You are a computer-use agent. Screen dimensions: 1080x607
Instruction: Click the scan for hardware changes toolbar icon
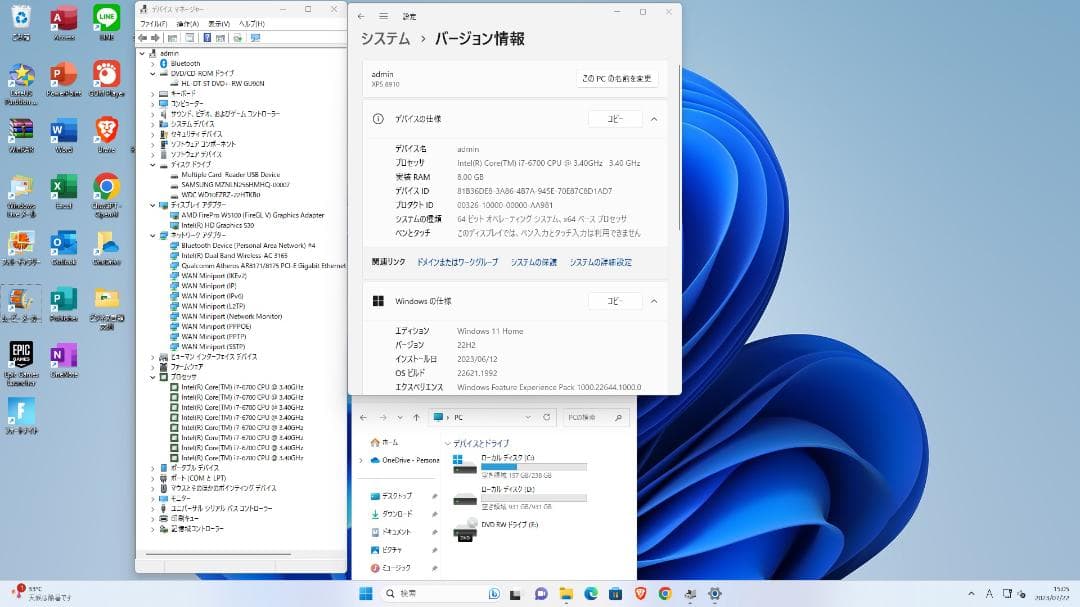239,38
